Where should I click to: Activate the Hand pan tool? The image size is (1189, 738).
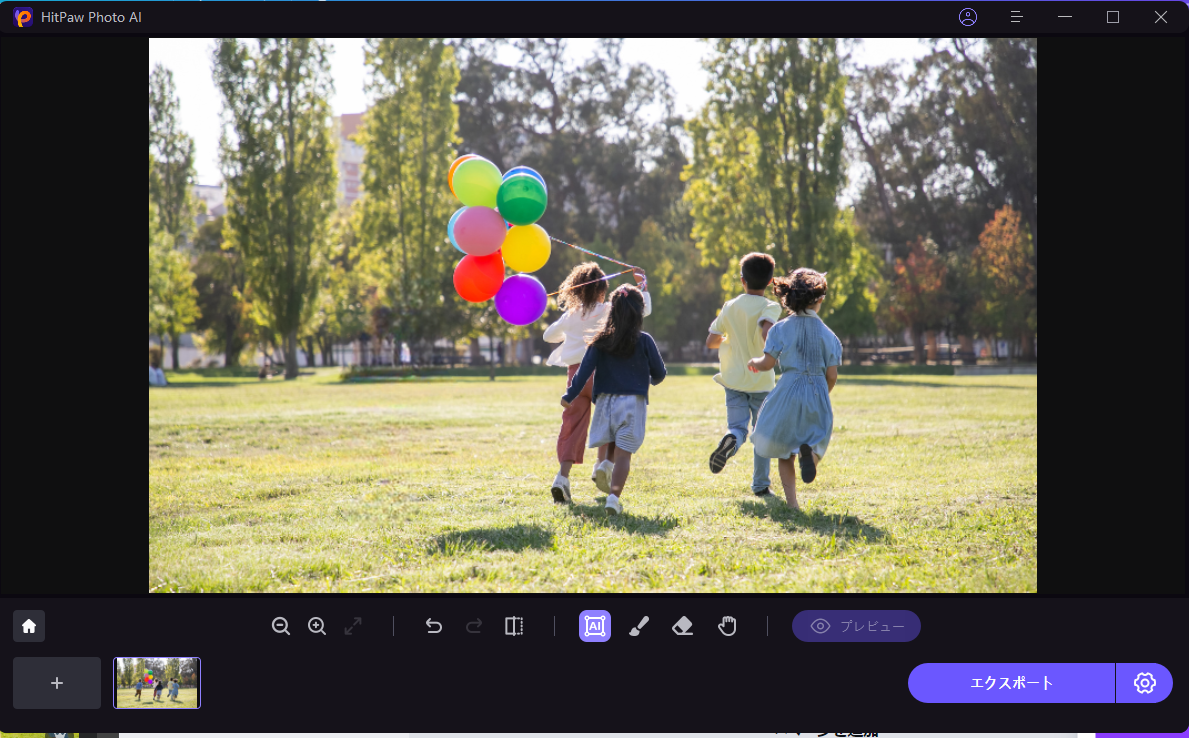pyautogui.click(x=727, y=626)
